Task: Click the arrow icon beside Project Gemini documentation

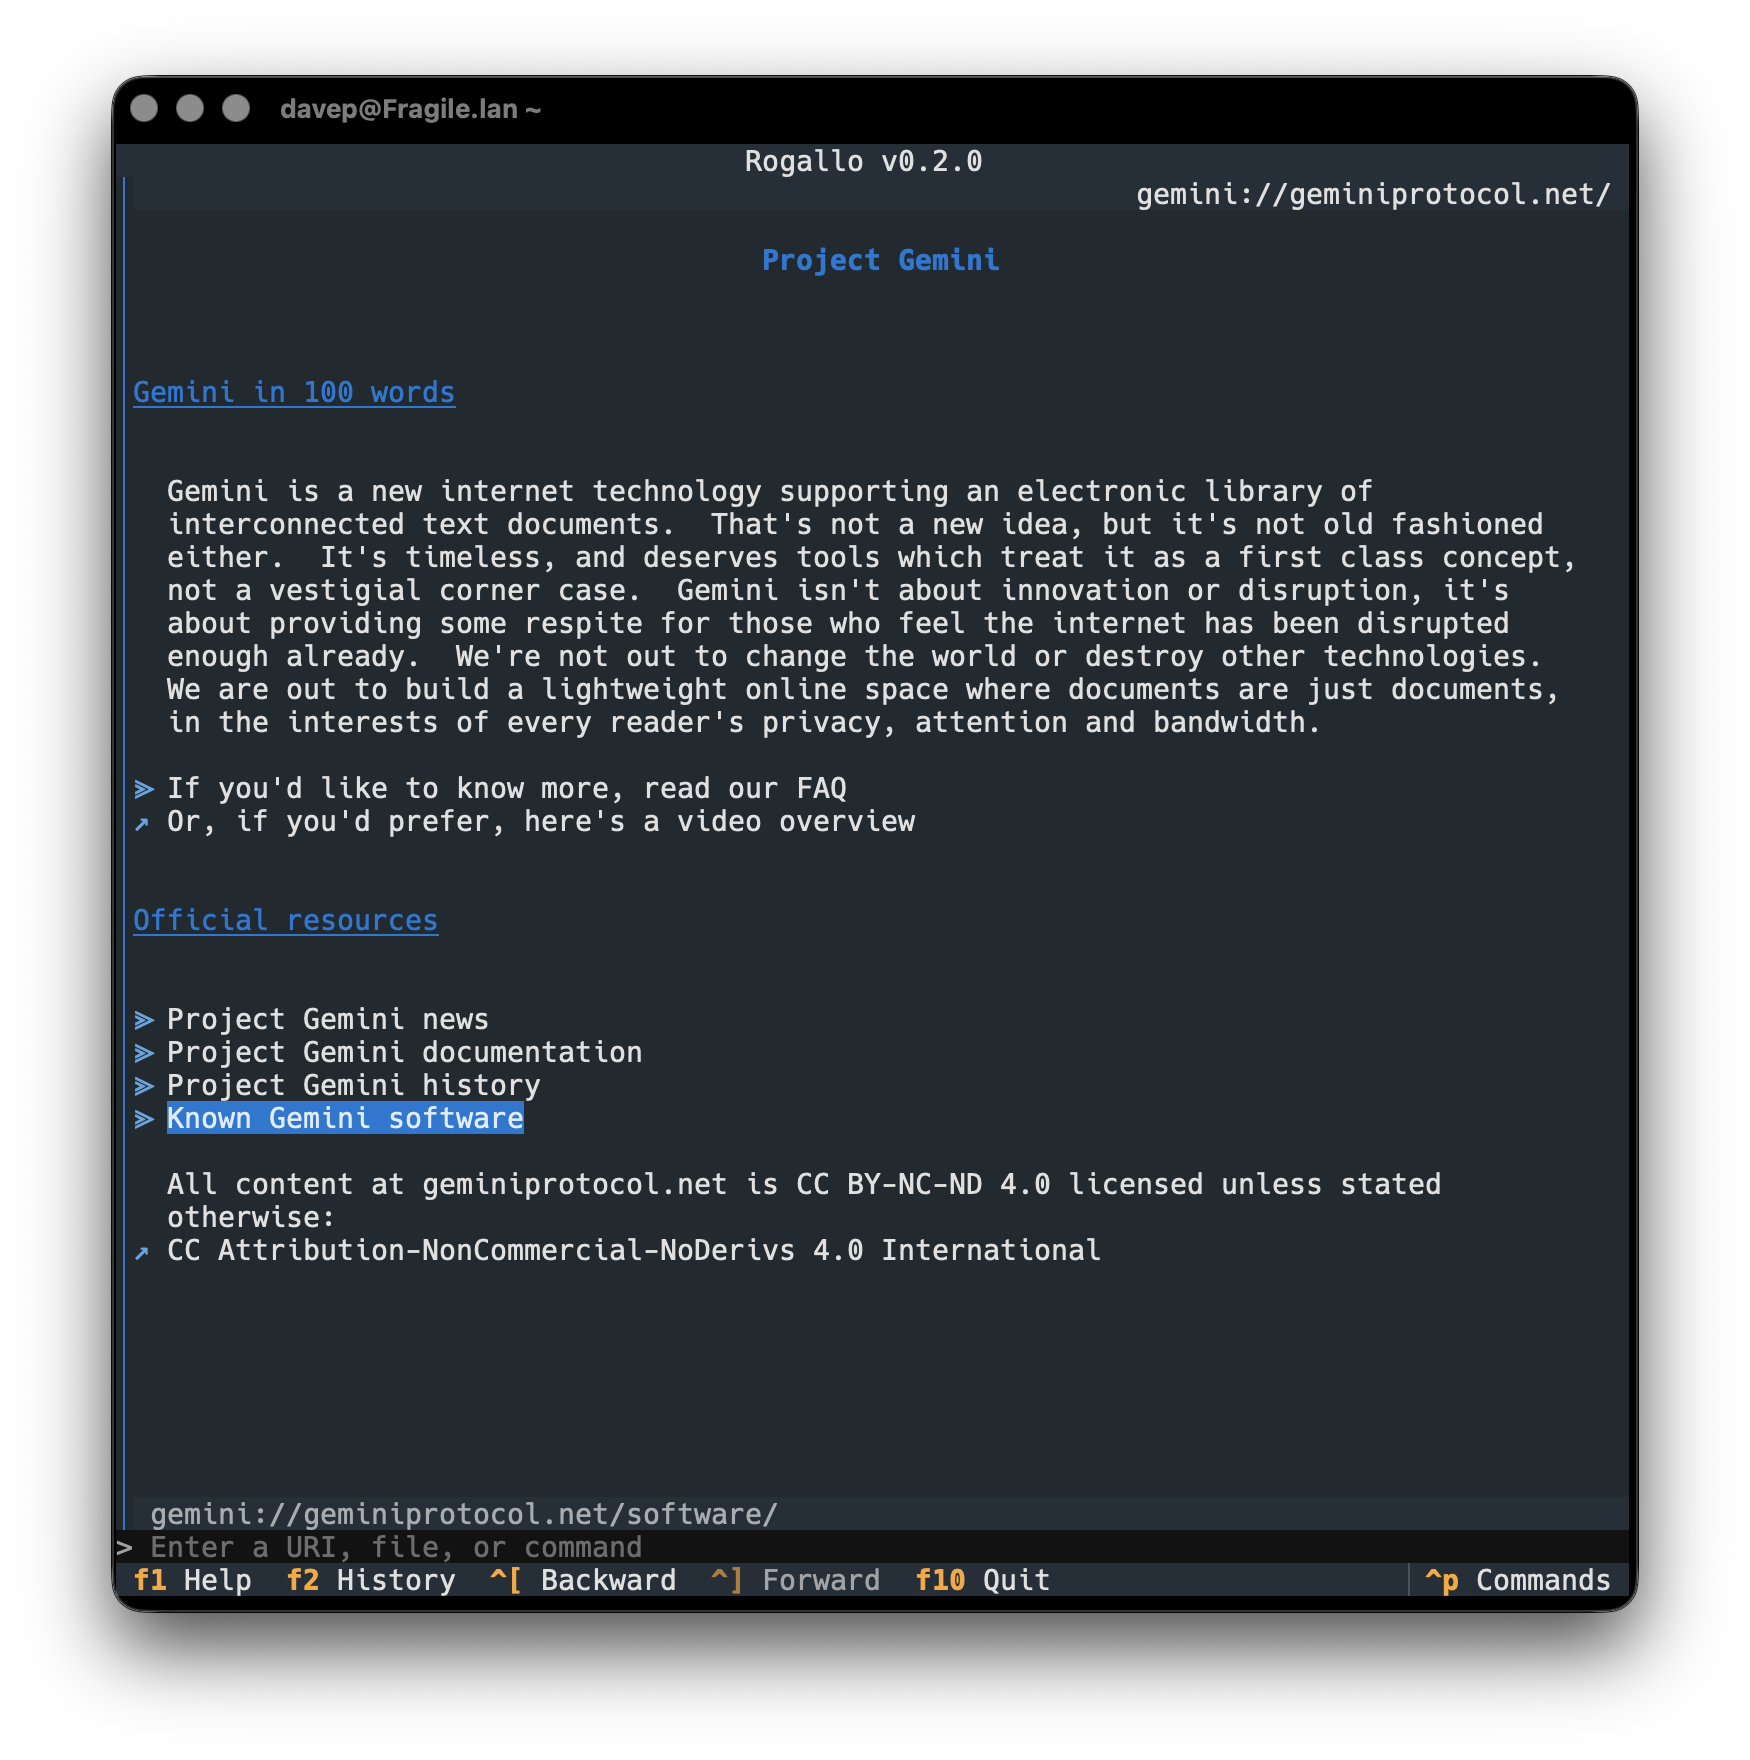Action: click(x=144, y=1053)
